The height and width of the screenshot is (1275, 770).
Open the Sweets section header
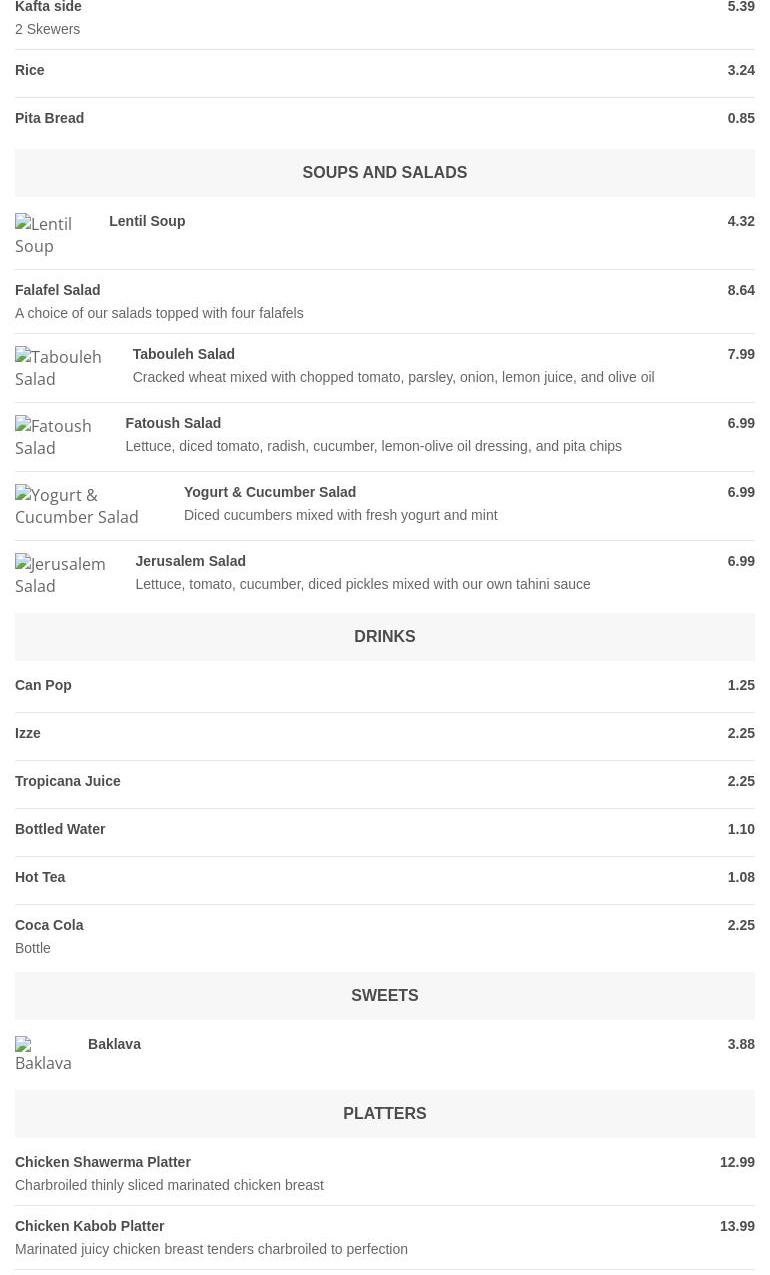385,995
